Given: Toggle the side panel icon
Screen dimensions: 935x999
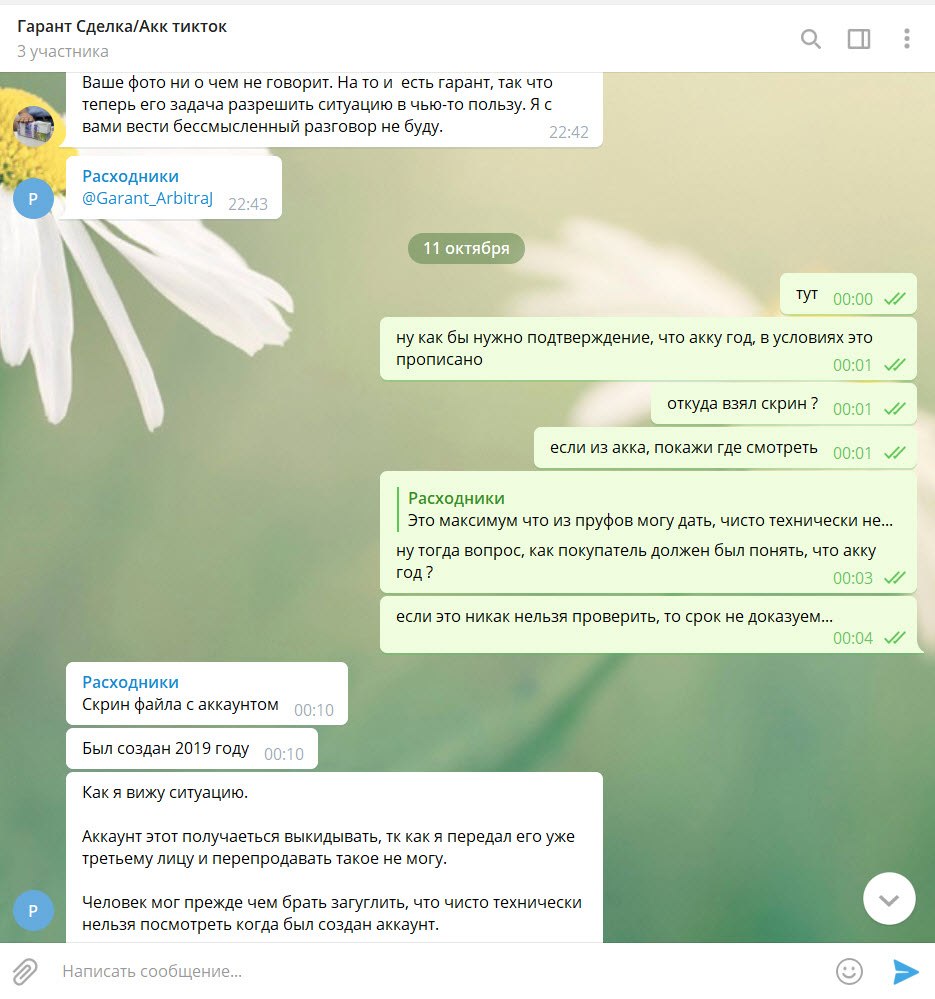Looking at the screenshot, I should tap(859, 39).
